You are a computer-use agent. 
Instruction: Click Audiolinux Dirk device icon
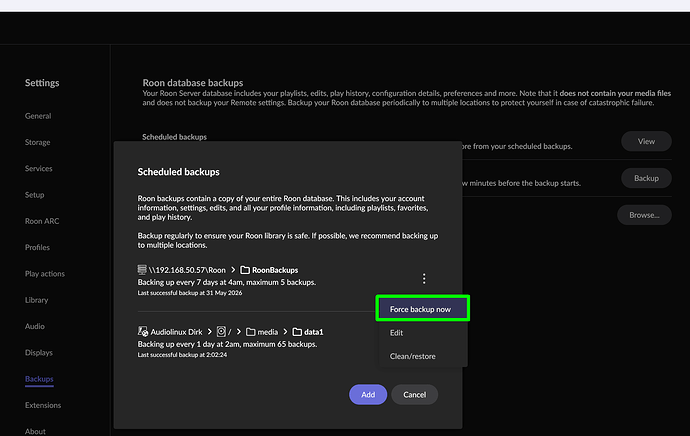[143, 331]
